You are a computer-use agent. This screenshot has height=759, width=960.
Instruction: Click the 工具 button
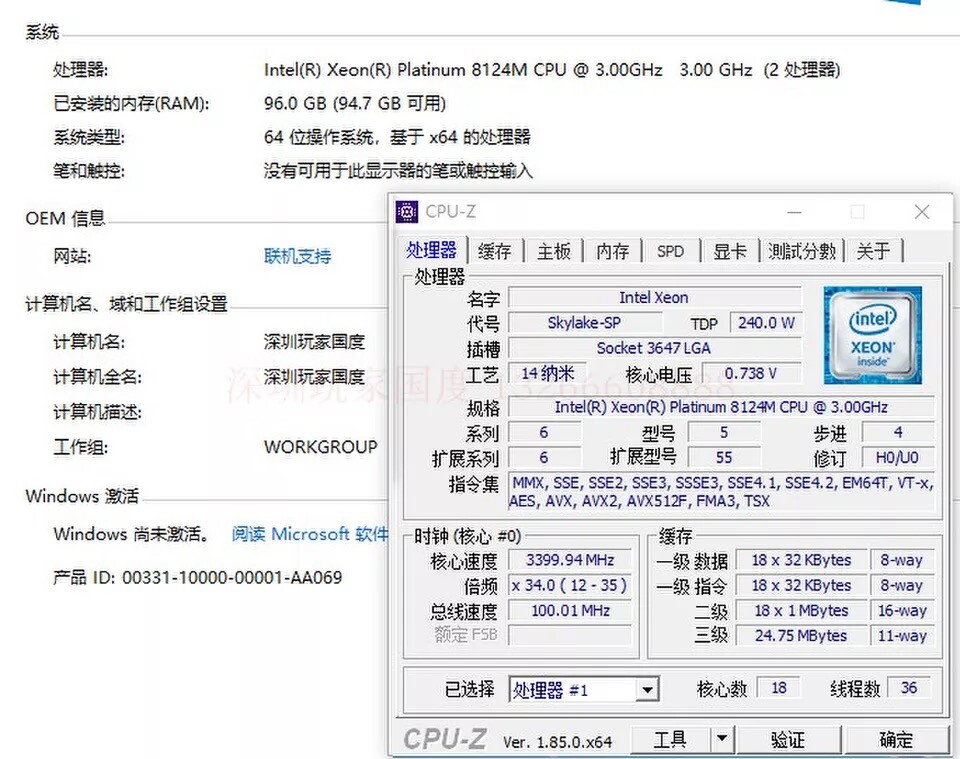(670, 739)
